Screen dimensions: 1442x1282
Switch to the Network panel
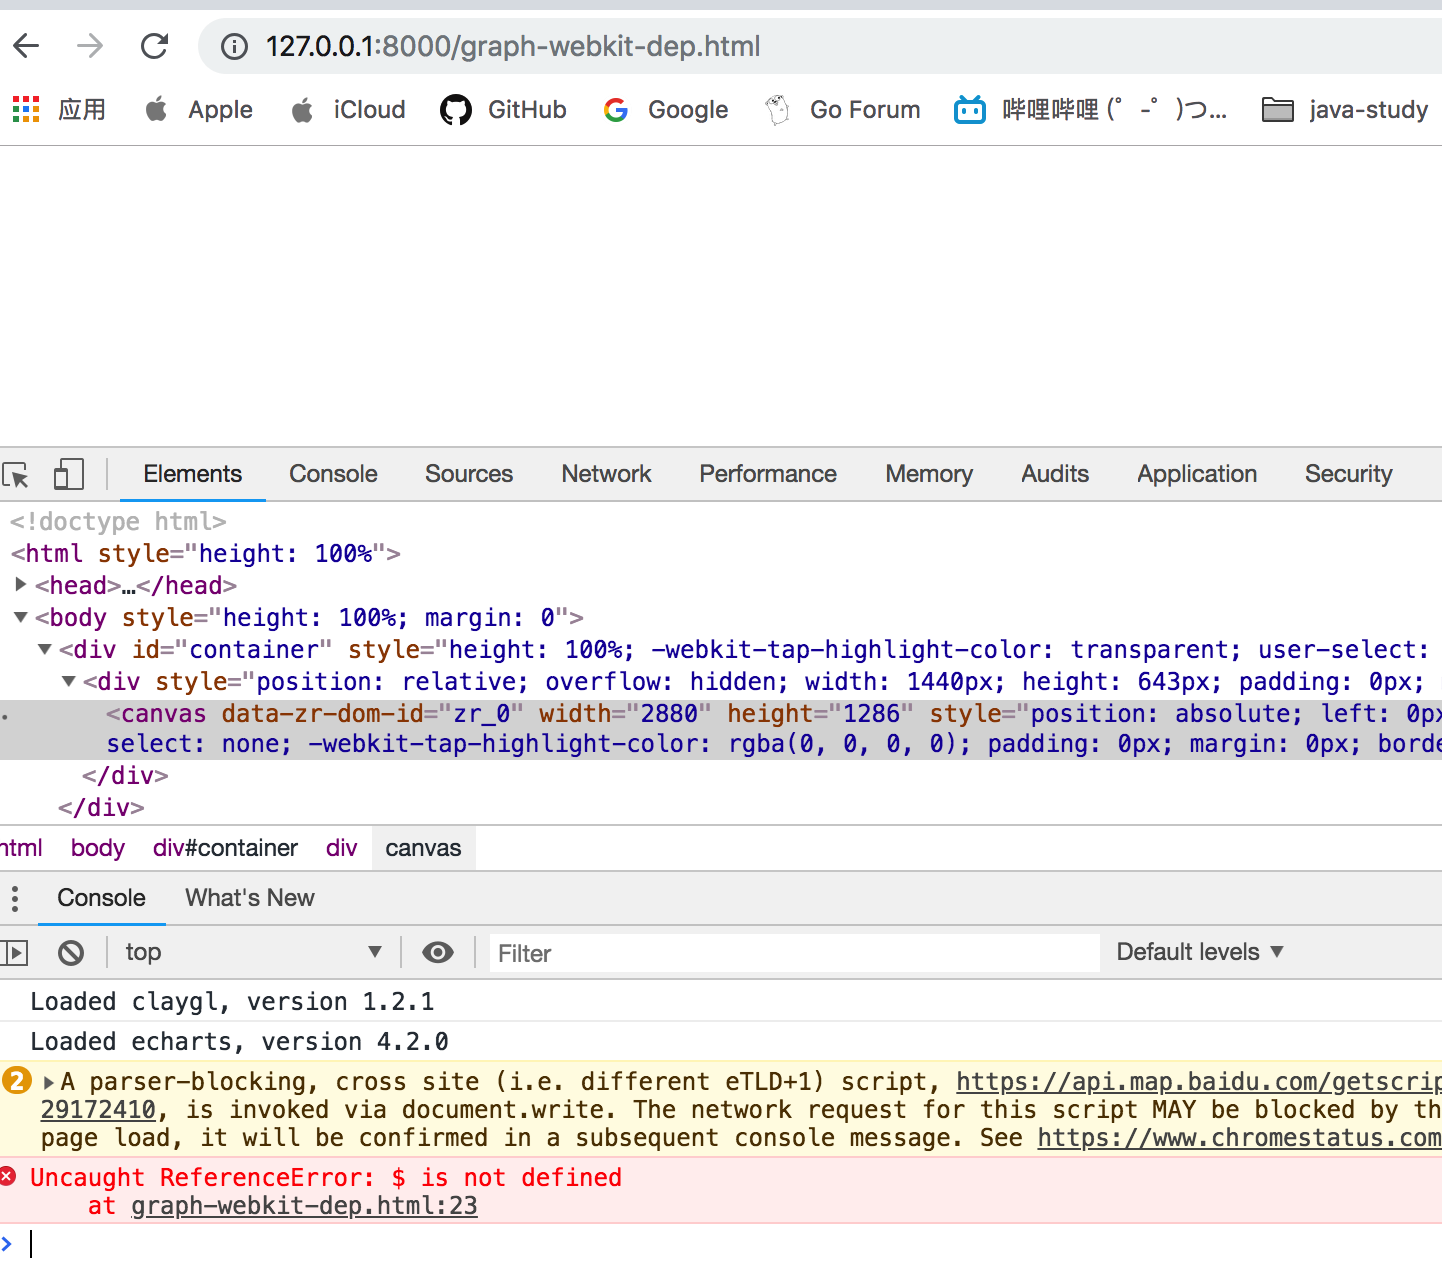point(606,474)
